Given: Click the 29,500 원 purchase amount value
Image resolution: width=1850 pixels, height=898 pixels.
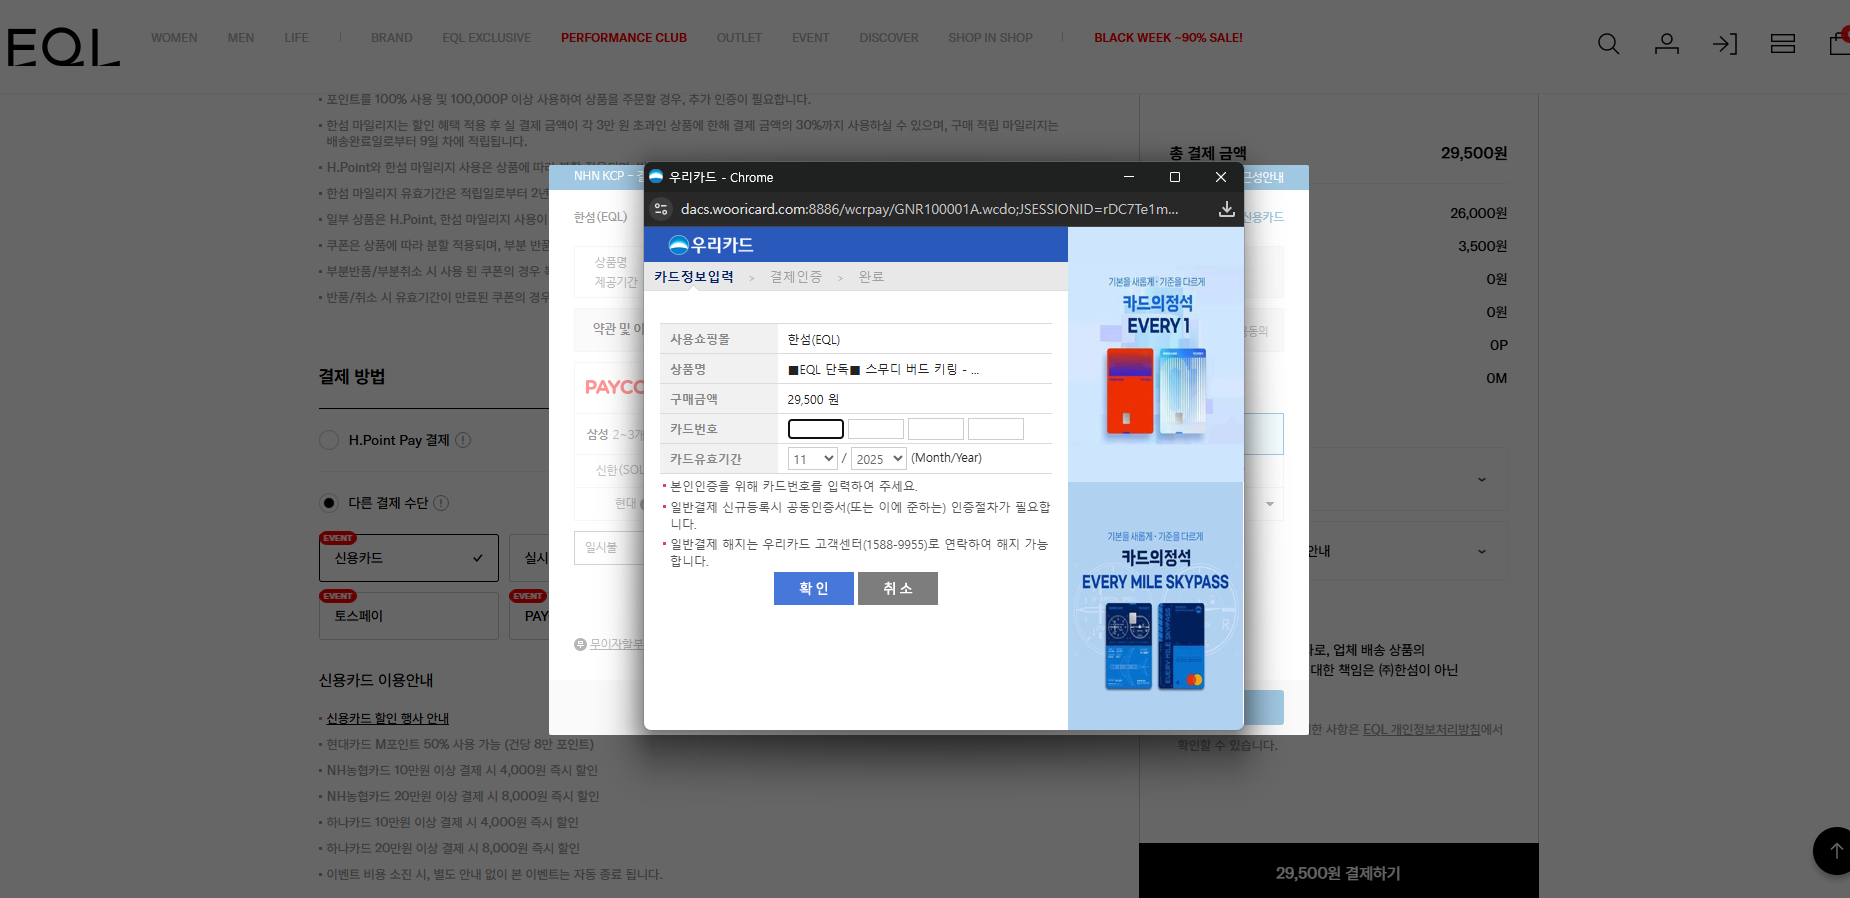Looking at the screenshot, I should (x=813, y=400).
